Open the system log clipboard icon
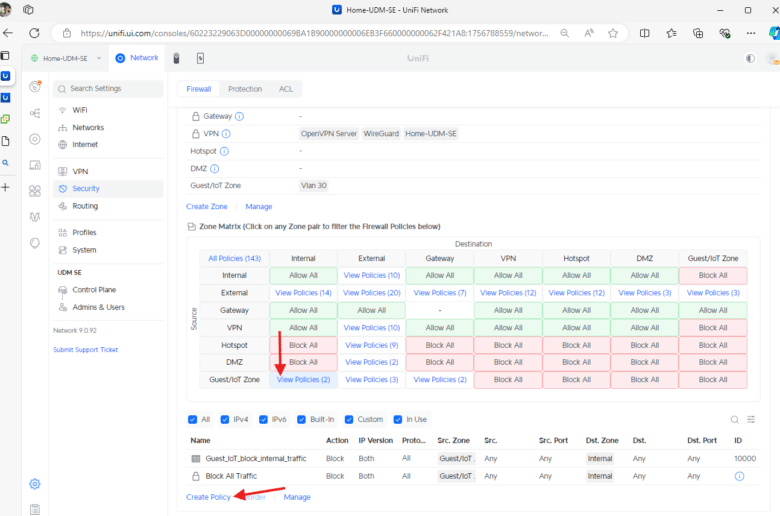 35,509
